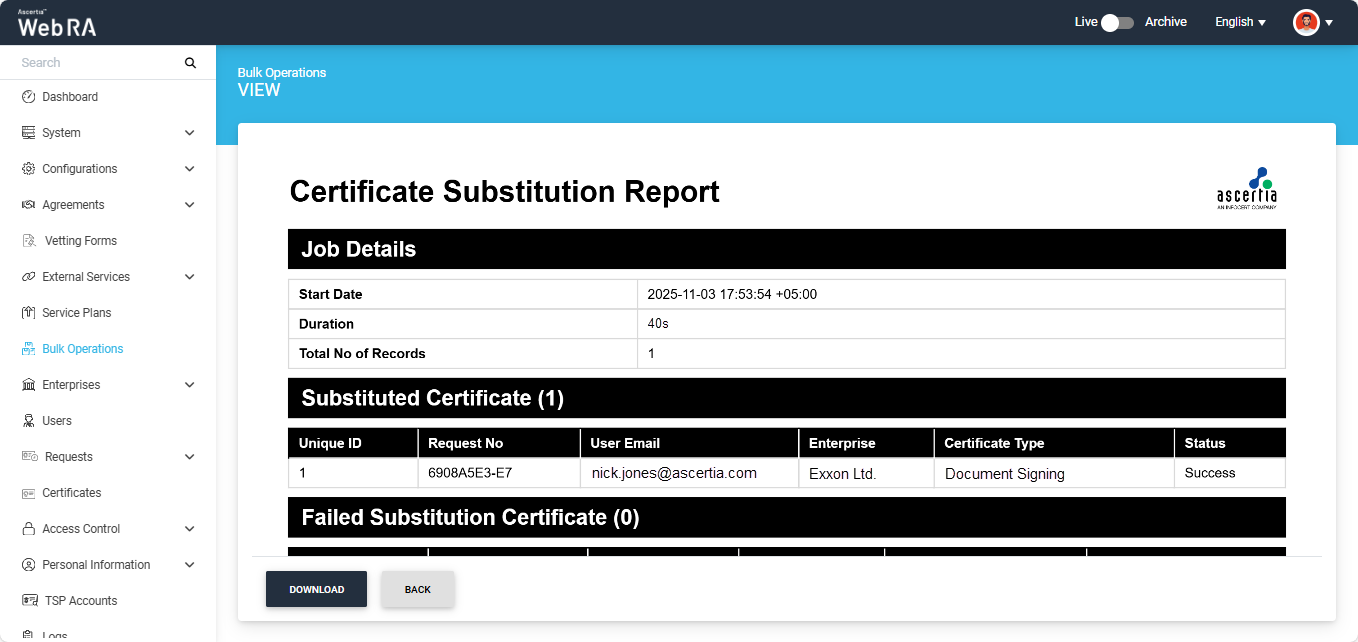This screenshot has height=642, width=1358.
Task: Click the Bulk Operations icon
Action: (28, 349)
